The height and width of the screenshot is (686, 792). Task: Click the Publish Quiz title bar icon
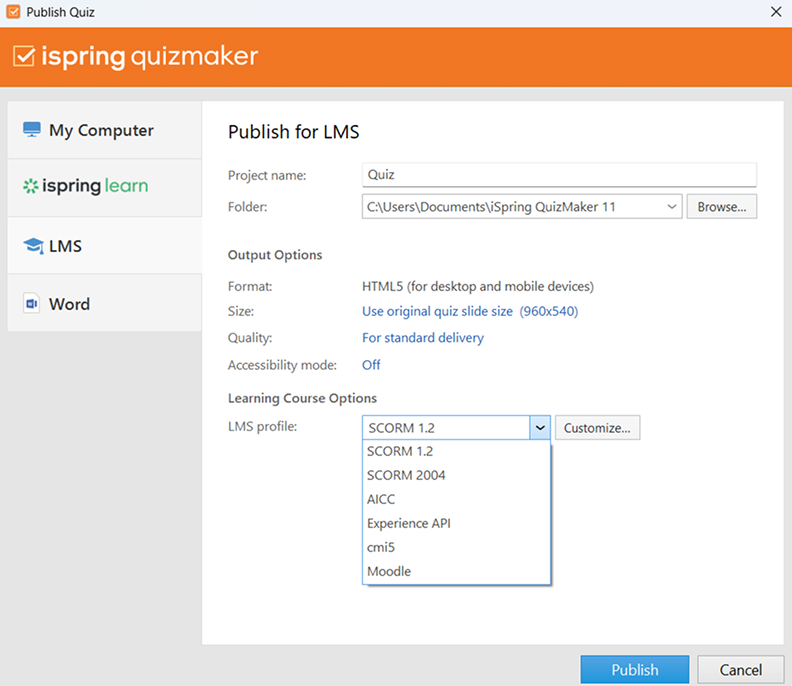13,12
